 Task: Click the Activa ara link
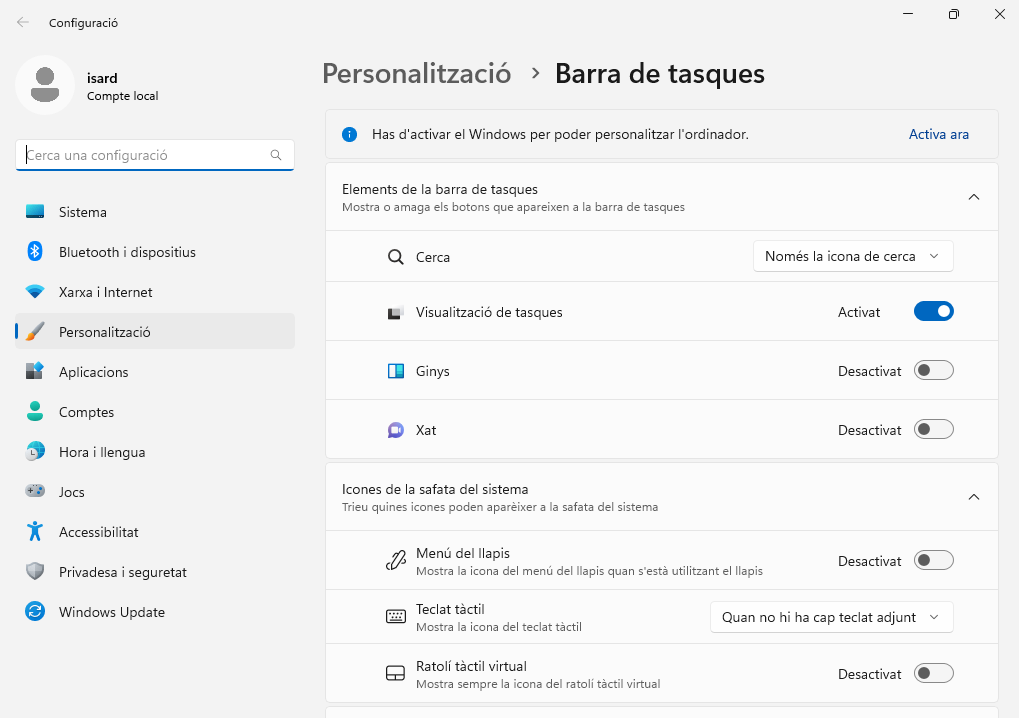(x=938, y=134)
